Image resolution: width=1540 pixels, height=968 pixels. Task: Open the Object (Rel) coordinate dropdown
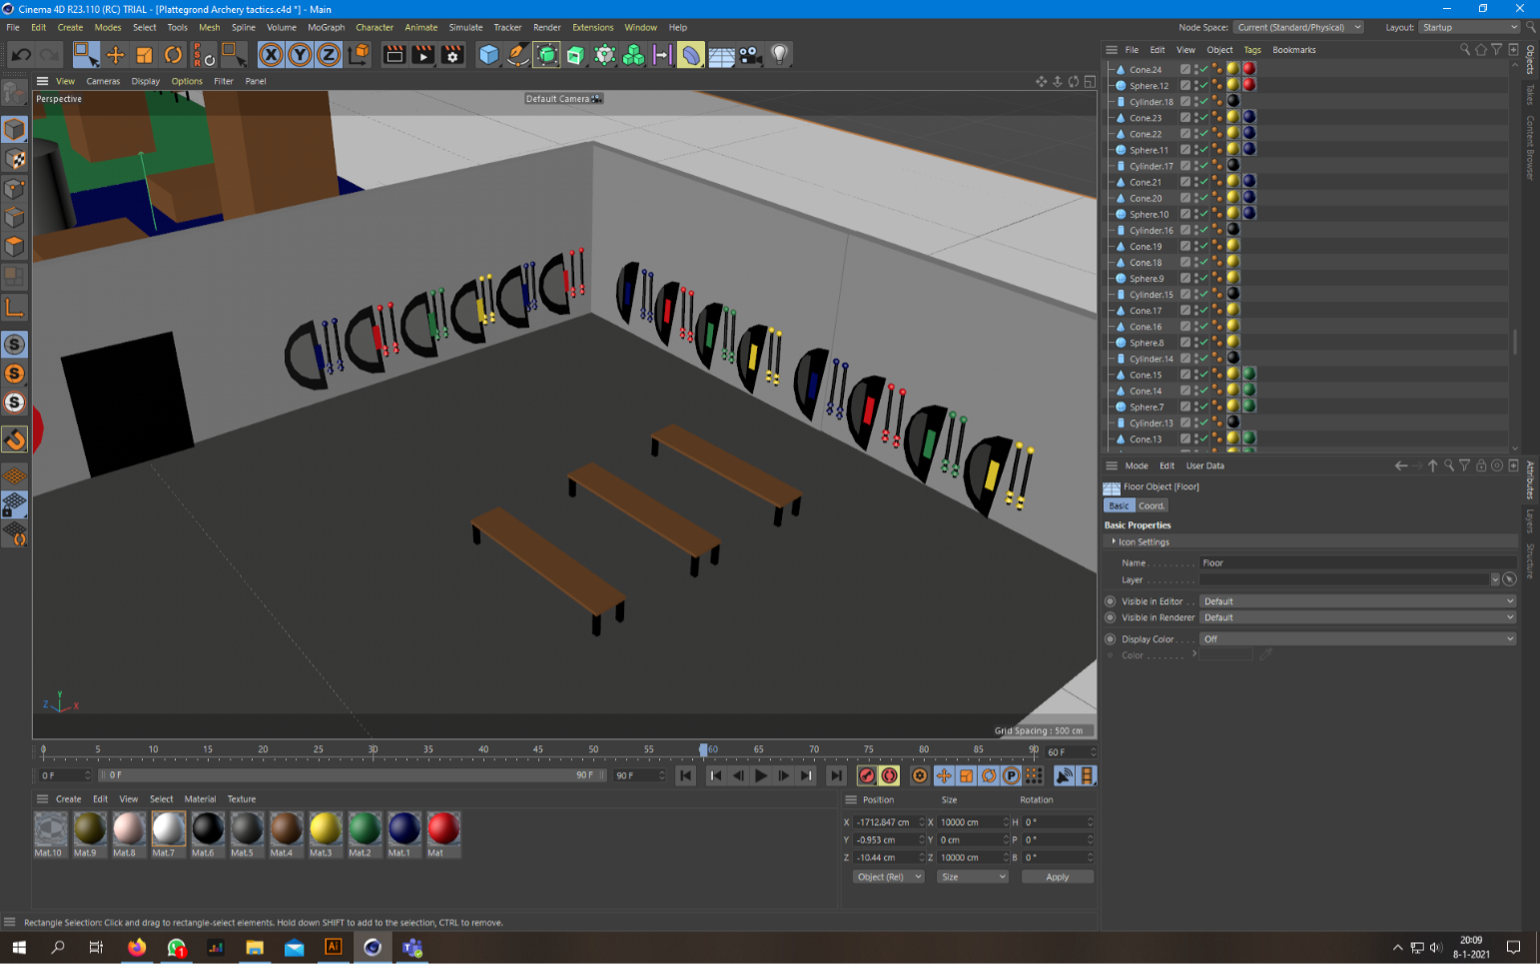[888, 877]
